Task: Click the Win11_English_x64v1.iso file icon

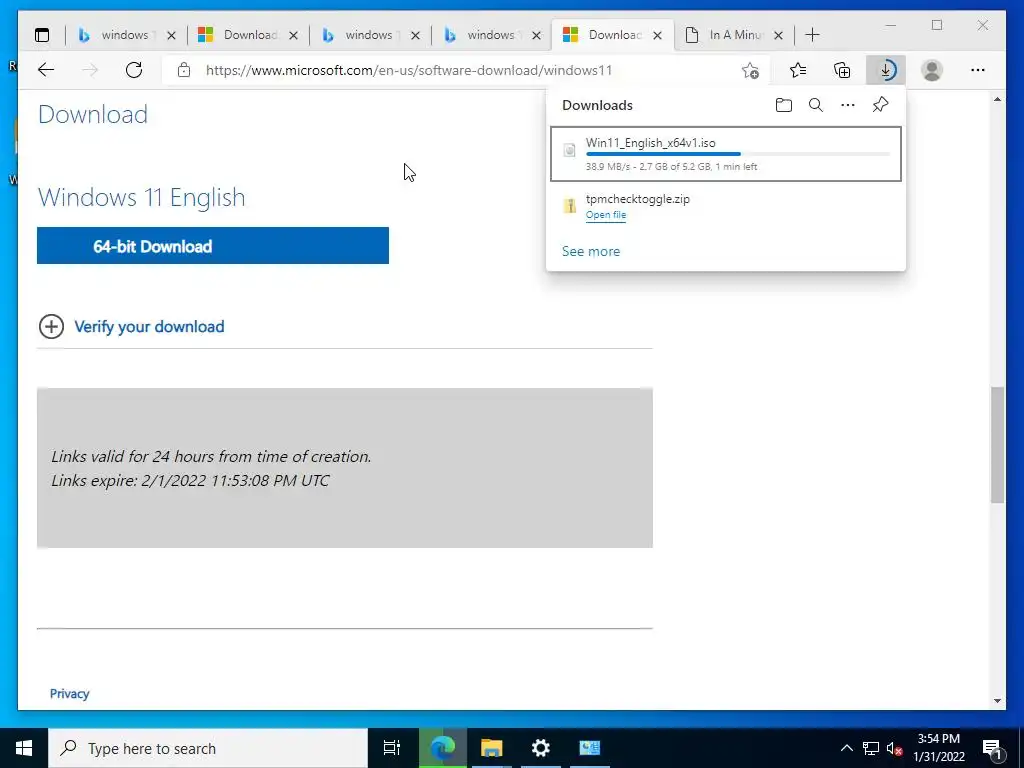Action: (x=569, y=150)
